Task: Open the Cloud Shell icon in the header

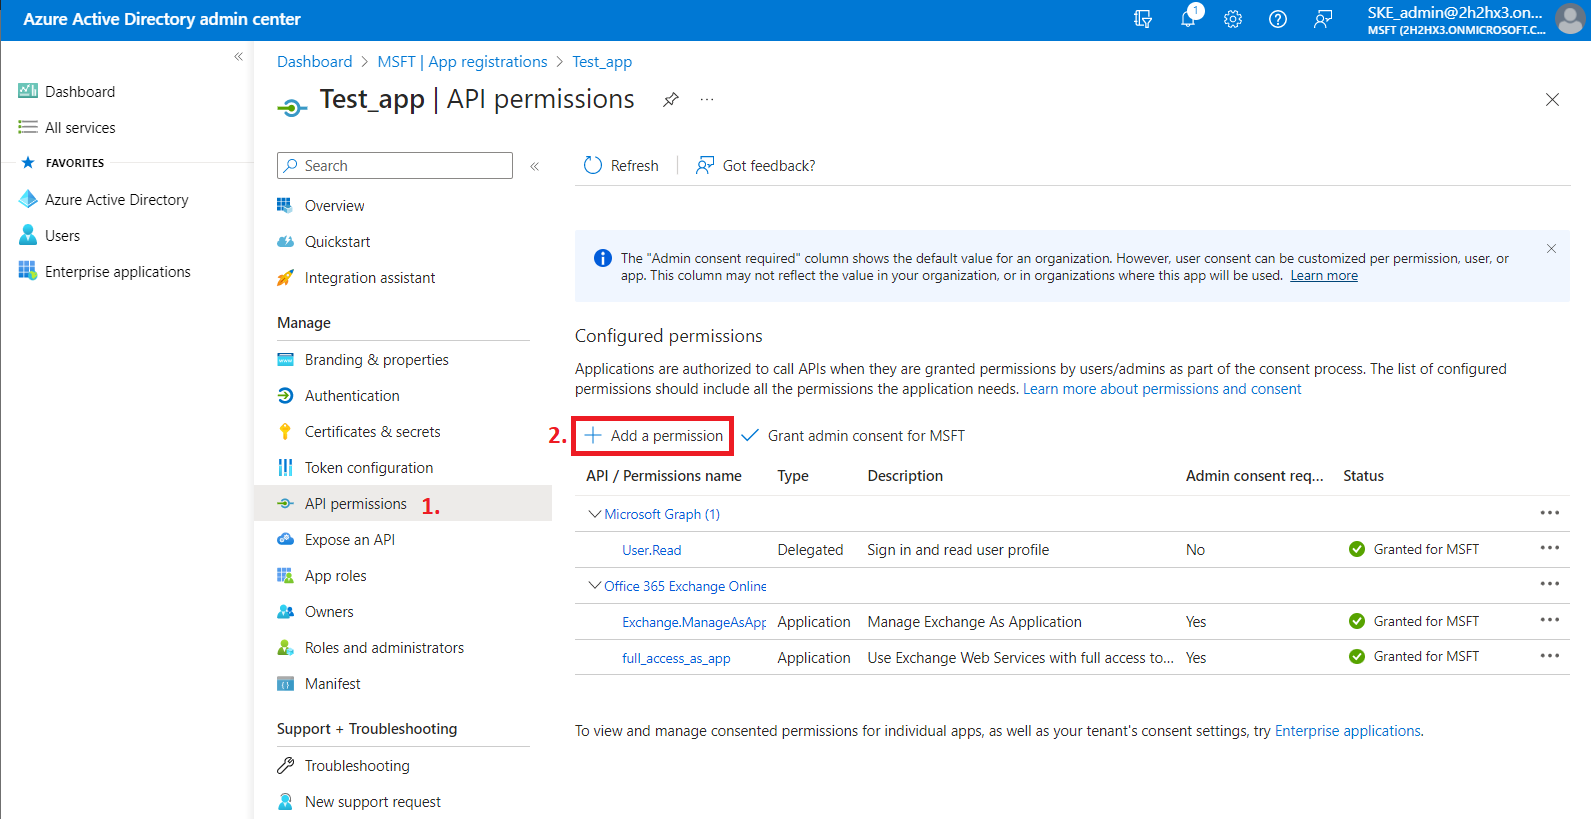Action: point(1143,19)
